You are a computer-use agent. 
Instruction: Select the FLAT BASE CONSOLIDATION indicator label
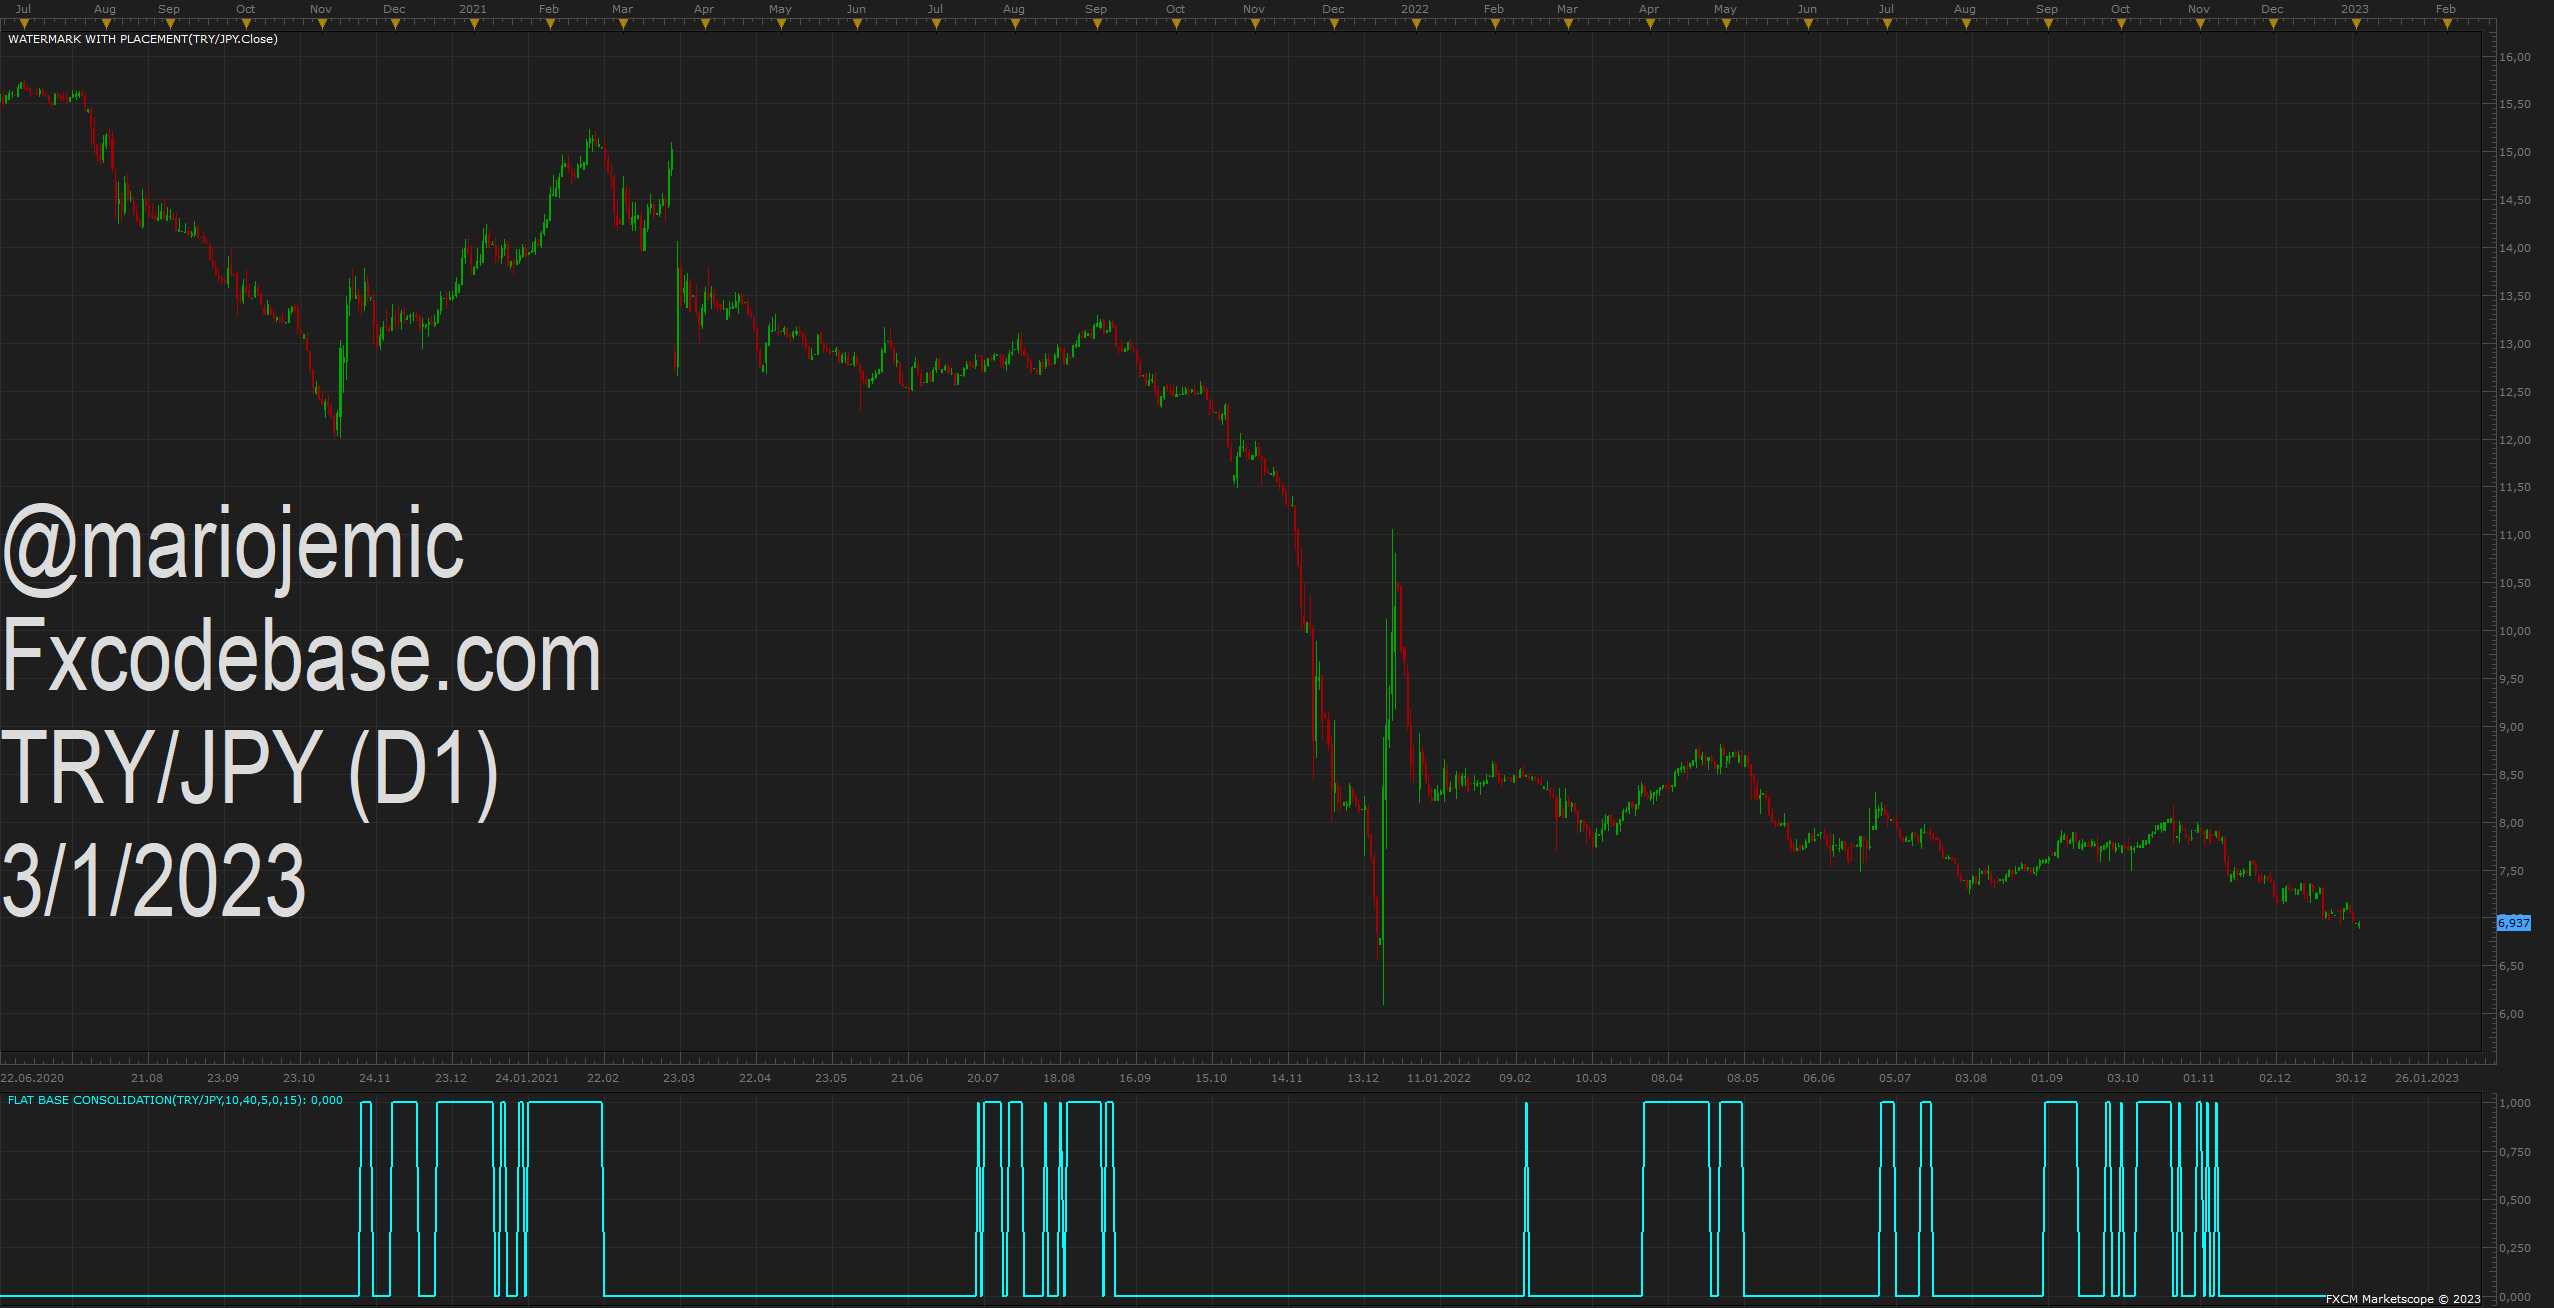point(175,1100)
